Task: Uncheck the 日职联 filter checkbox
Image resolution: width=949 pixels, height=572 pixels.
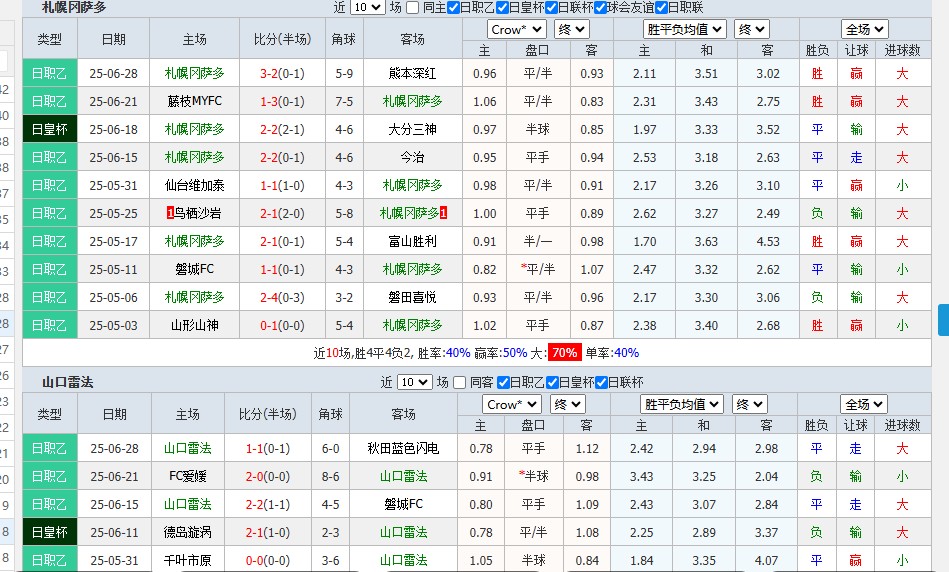Action: (x=658, y=7)
